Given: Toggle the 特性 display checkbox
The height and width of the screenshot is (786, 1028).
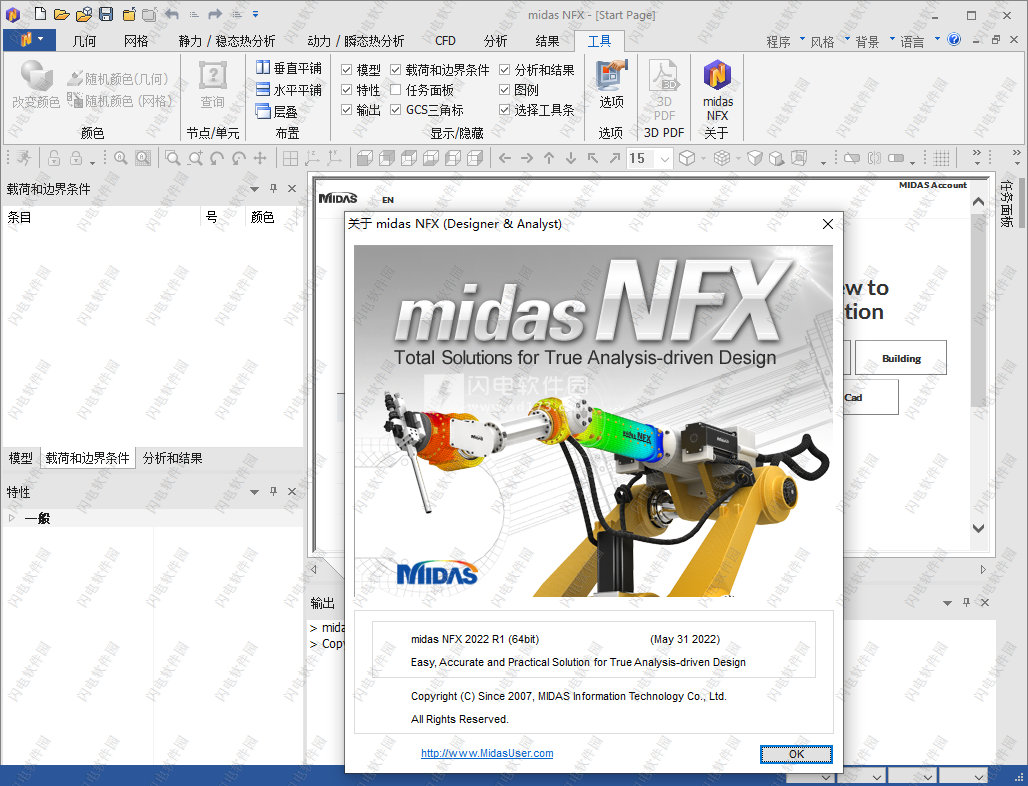Looking at the screenshot, I should (x=347, y=89).
